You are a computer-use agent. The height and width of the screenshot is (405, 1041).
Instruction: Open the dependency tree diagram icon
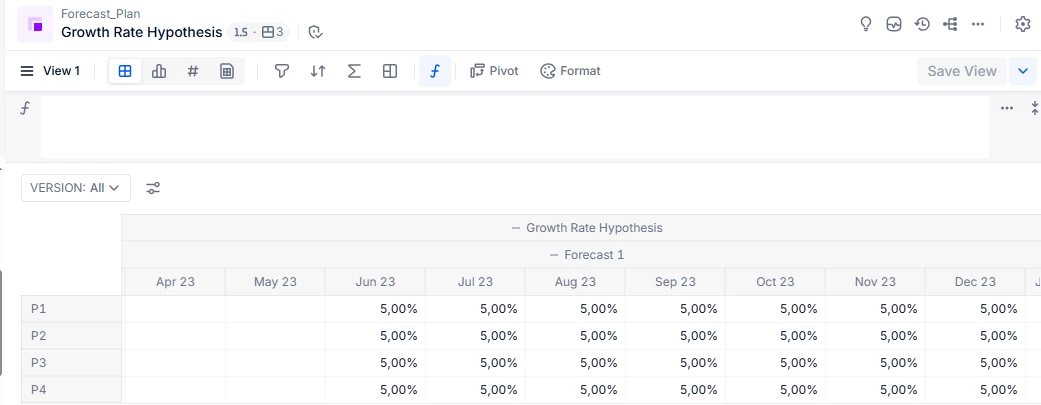[950, 24]
